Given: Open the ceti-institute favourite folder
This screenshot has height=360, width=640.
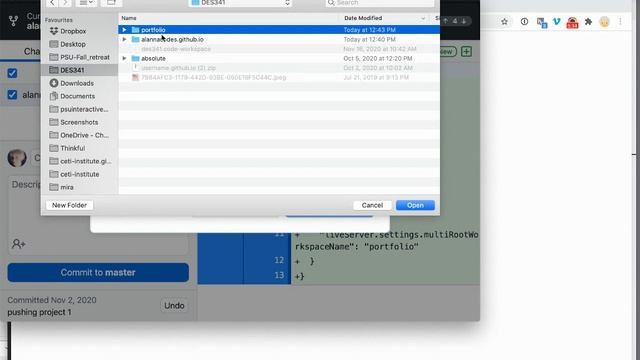Looking at the screenshot, I should pyautogui.click(x=74, y=174).
